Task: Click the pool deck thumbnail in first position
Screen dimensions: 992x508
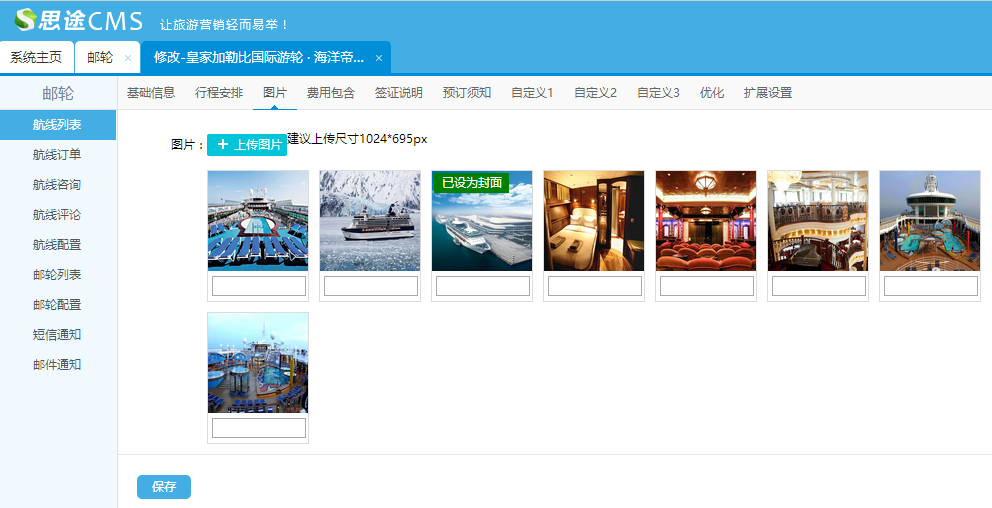Action: [x=258, y=221]
